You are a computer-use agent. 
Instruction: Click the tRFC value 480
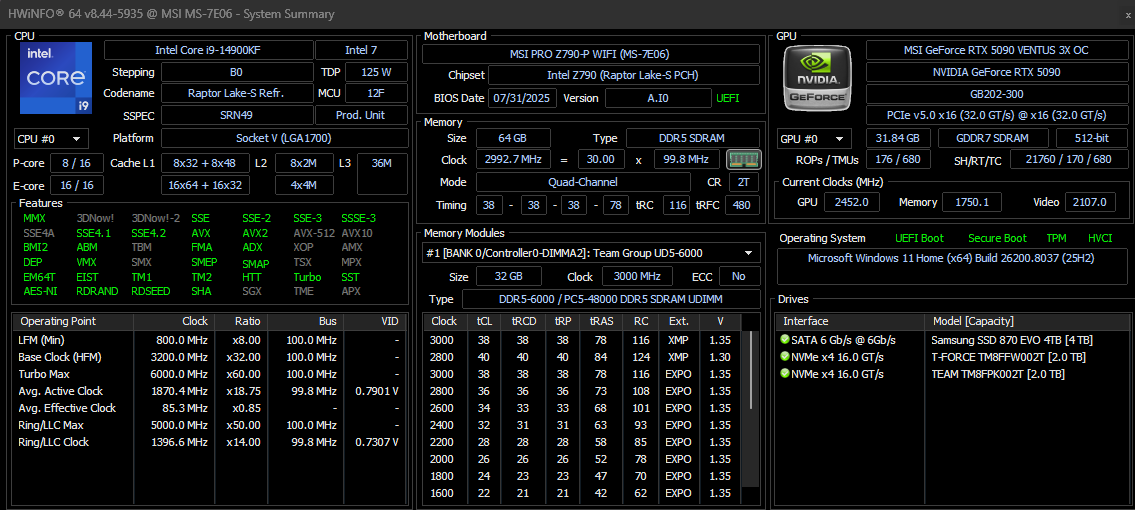(741, 205)
